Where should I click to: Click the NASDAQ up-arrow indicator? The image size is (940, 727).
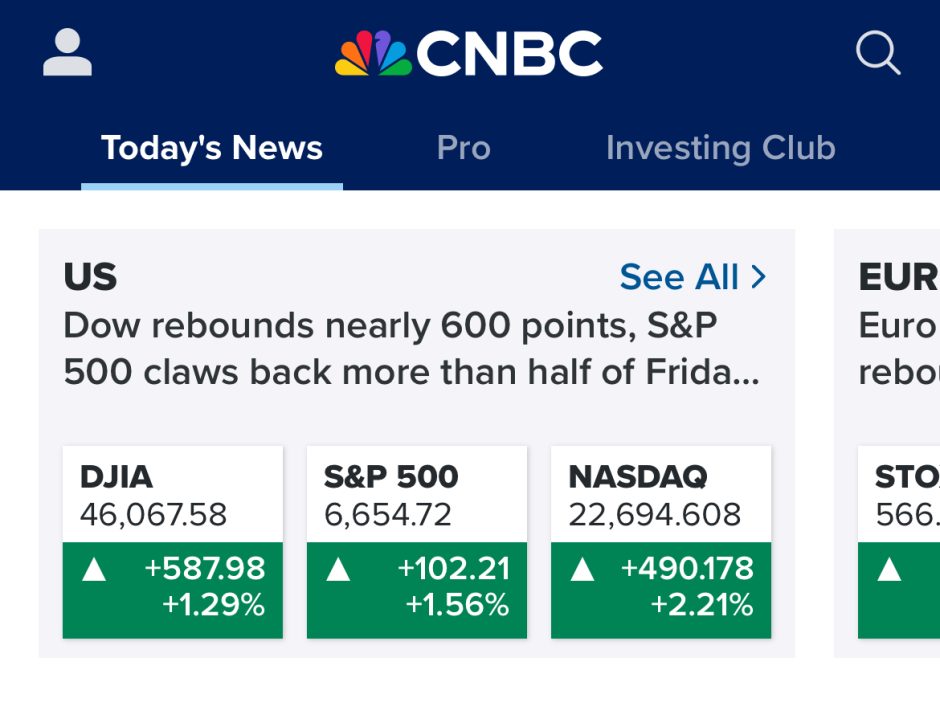pos(582,570)
